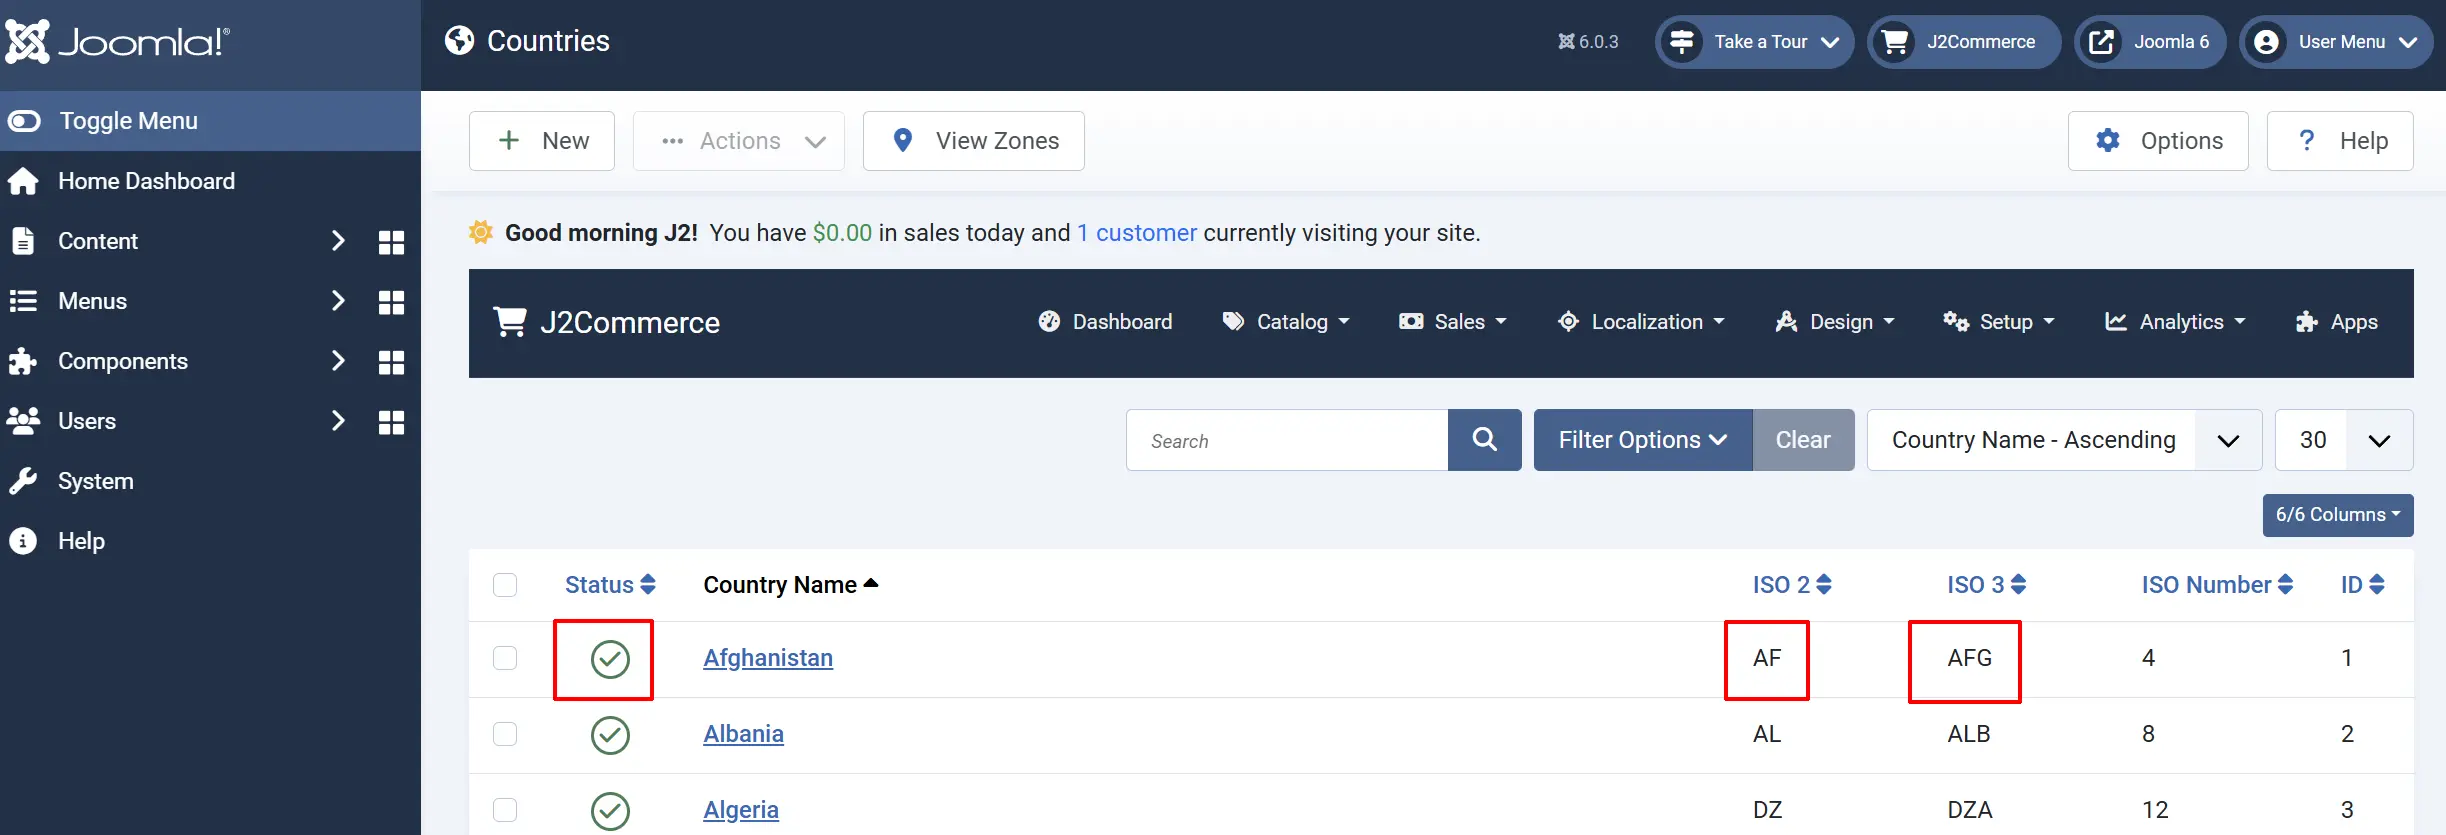The width and height of the screenshot is (2446, 835).
Task: Focus the Search input field
Action: pyautogui.click(x=1287, y=440)
